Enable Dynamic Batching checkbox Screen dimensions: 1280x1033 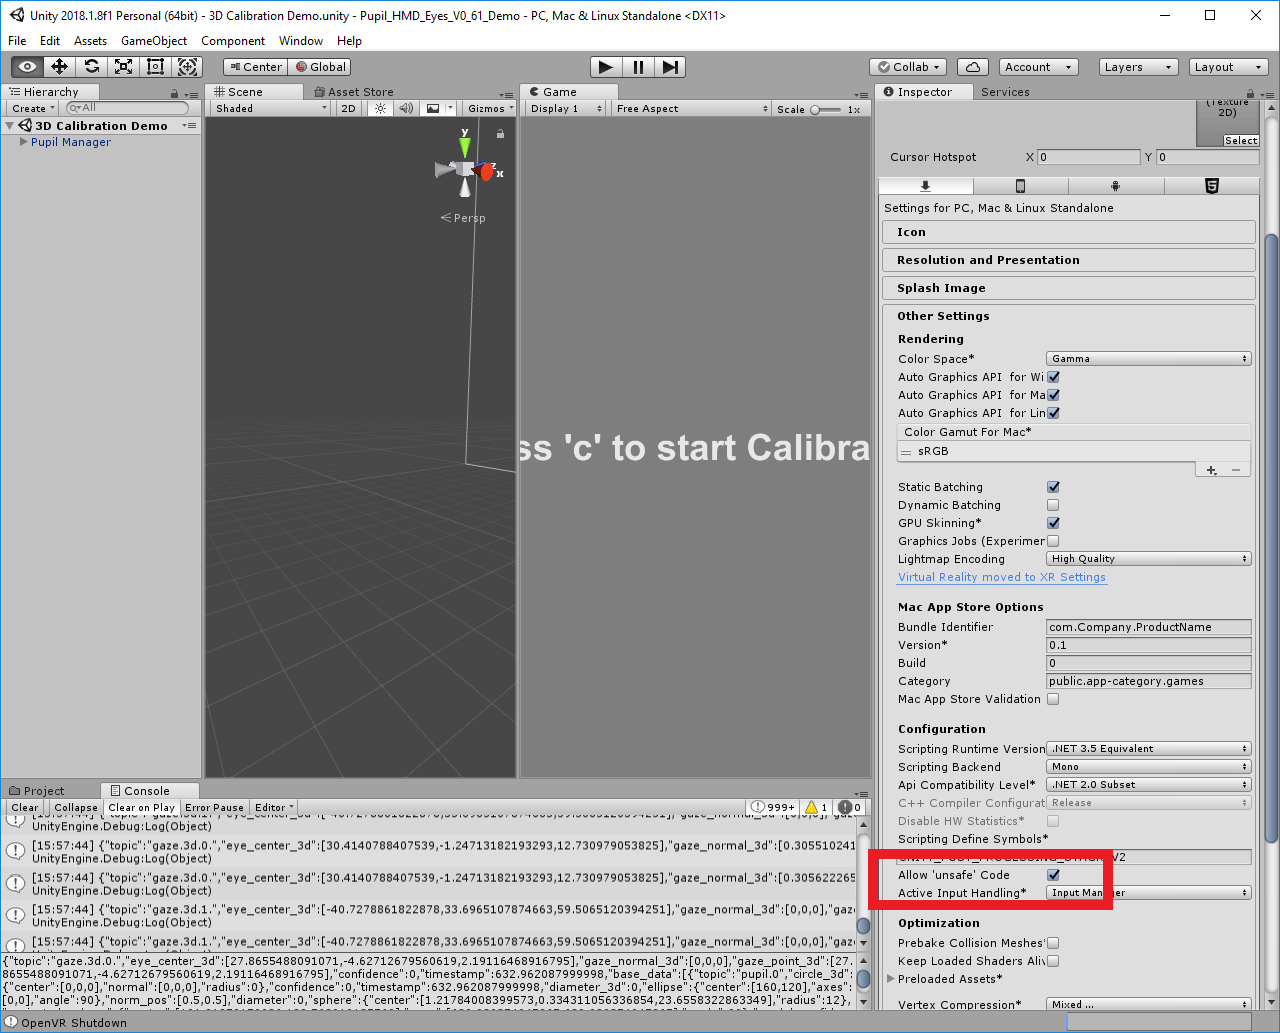click(1053, 505)
